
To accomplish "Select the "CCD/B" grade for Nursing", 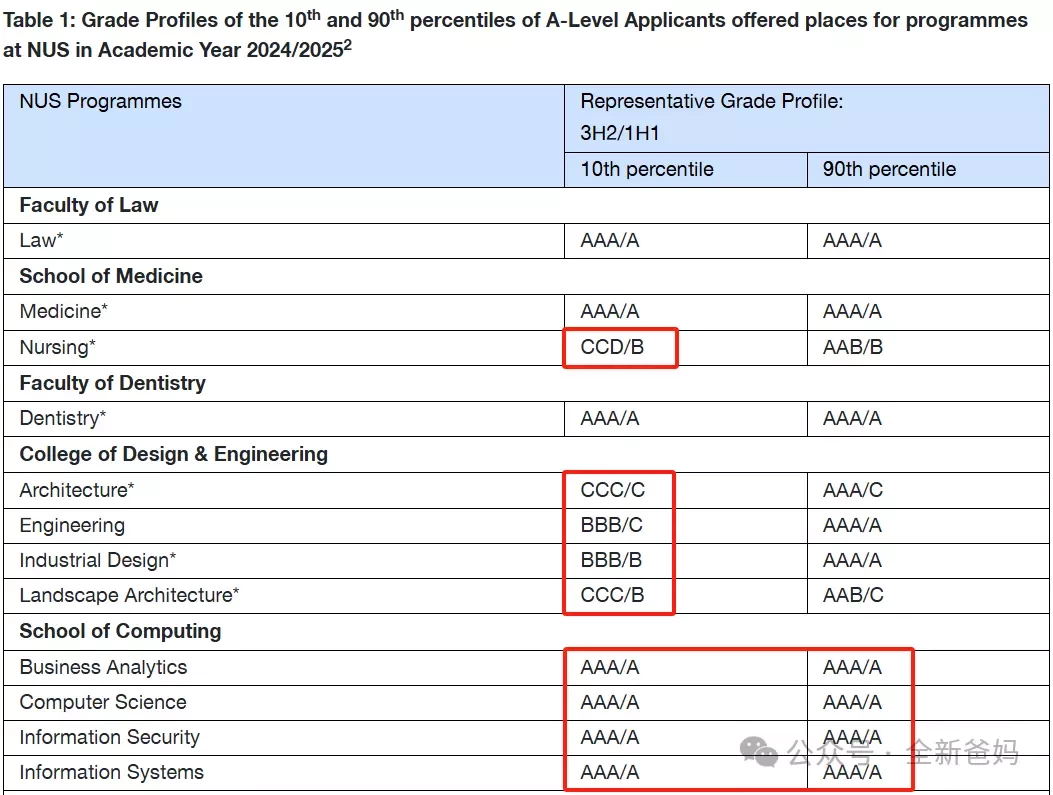I will point(612,347).
